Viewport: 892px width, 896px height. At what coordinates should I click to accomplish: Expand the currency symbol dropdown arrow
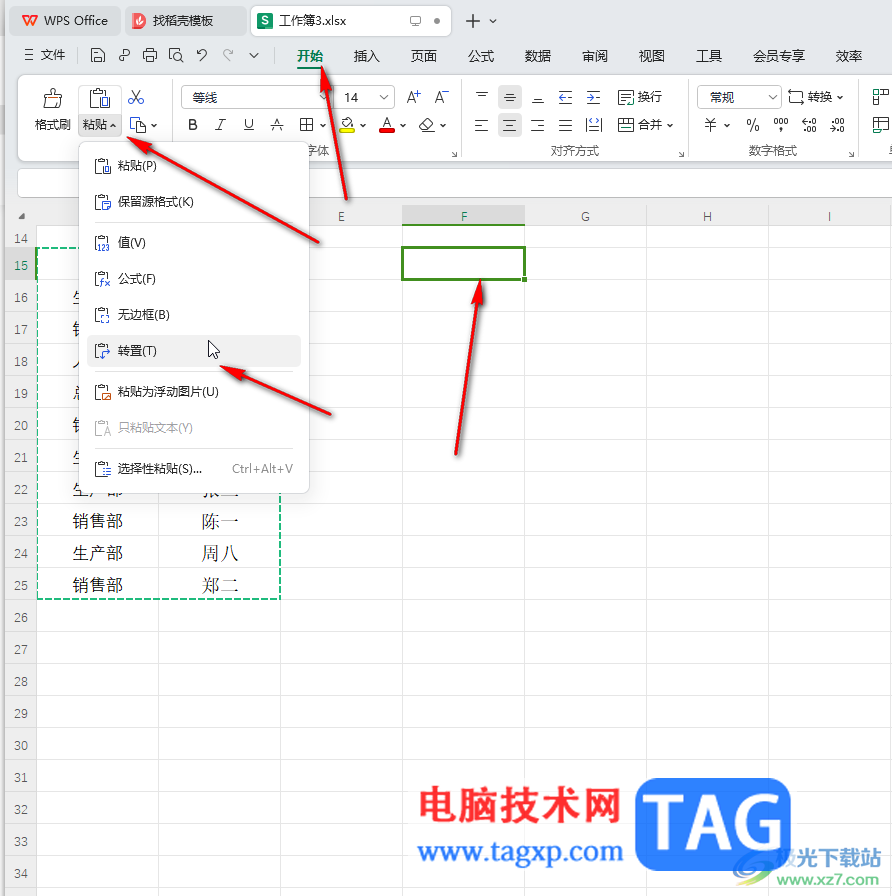(727, 125)
